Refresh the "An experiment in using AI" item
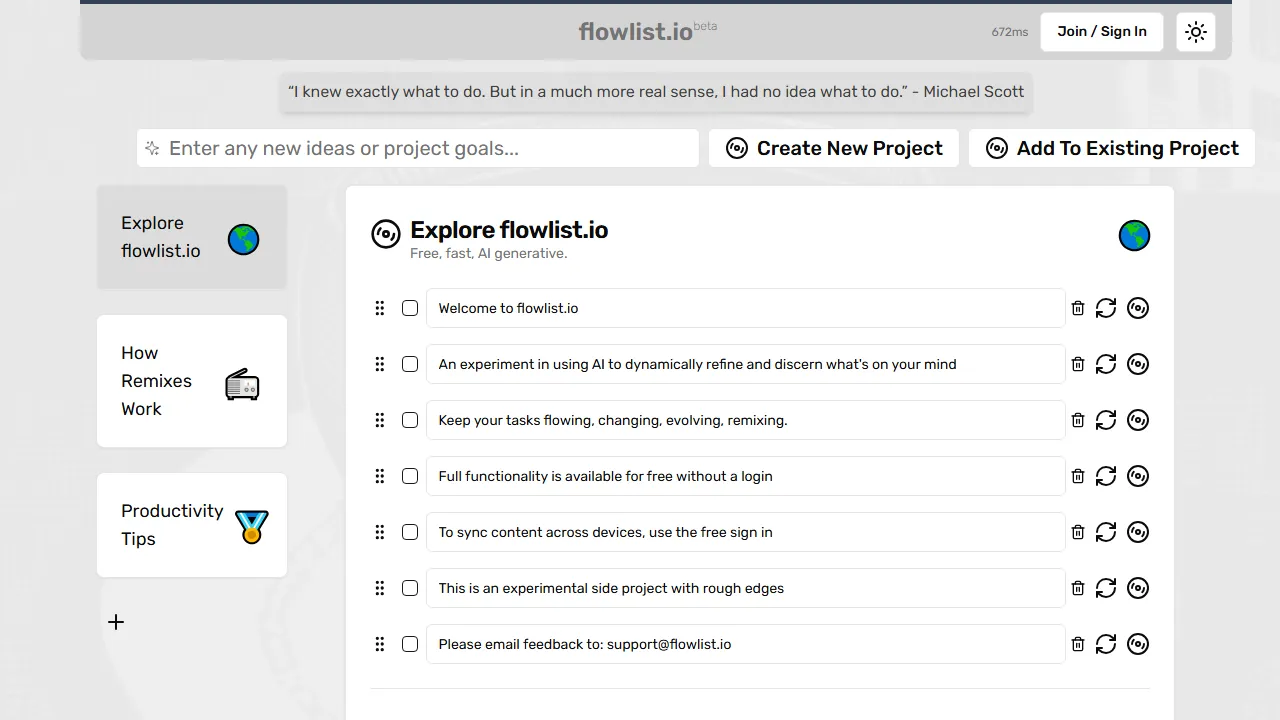Screen dimensions: 1280x720 pos(1105,364)
